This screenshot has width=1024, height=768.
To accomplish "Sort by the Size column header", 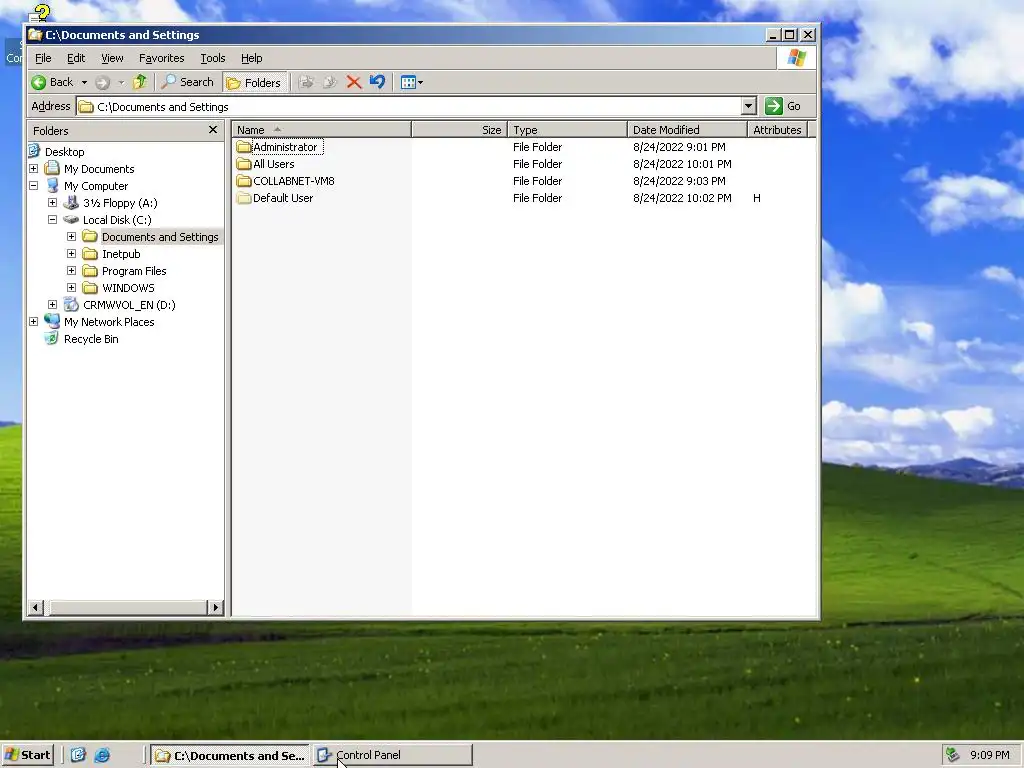I will 460,130.
